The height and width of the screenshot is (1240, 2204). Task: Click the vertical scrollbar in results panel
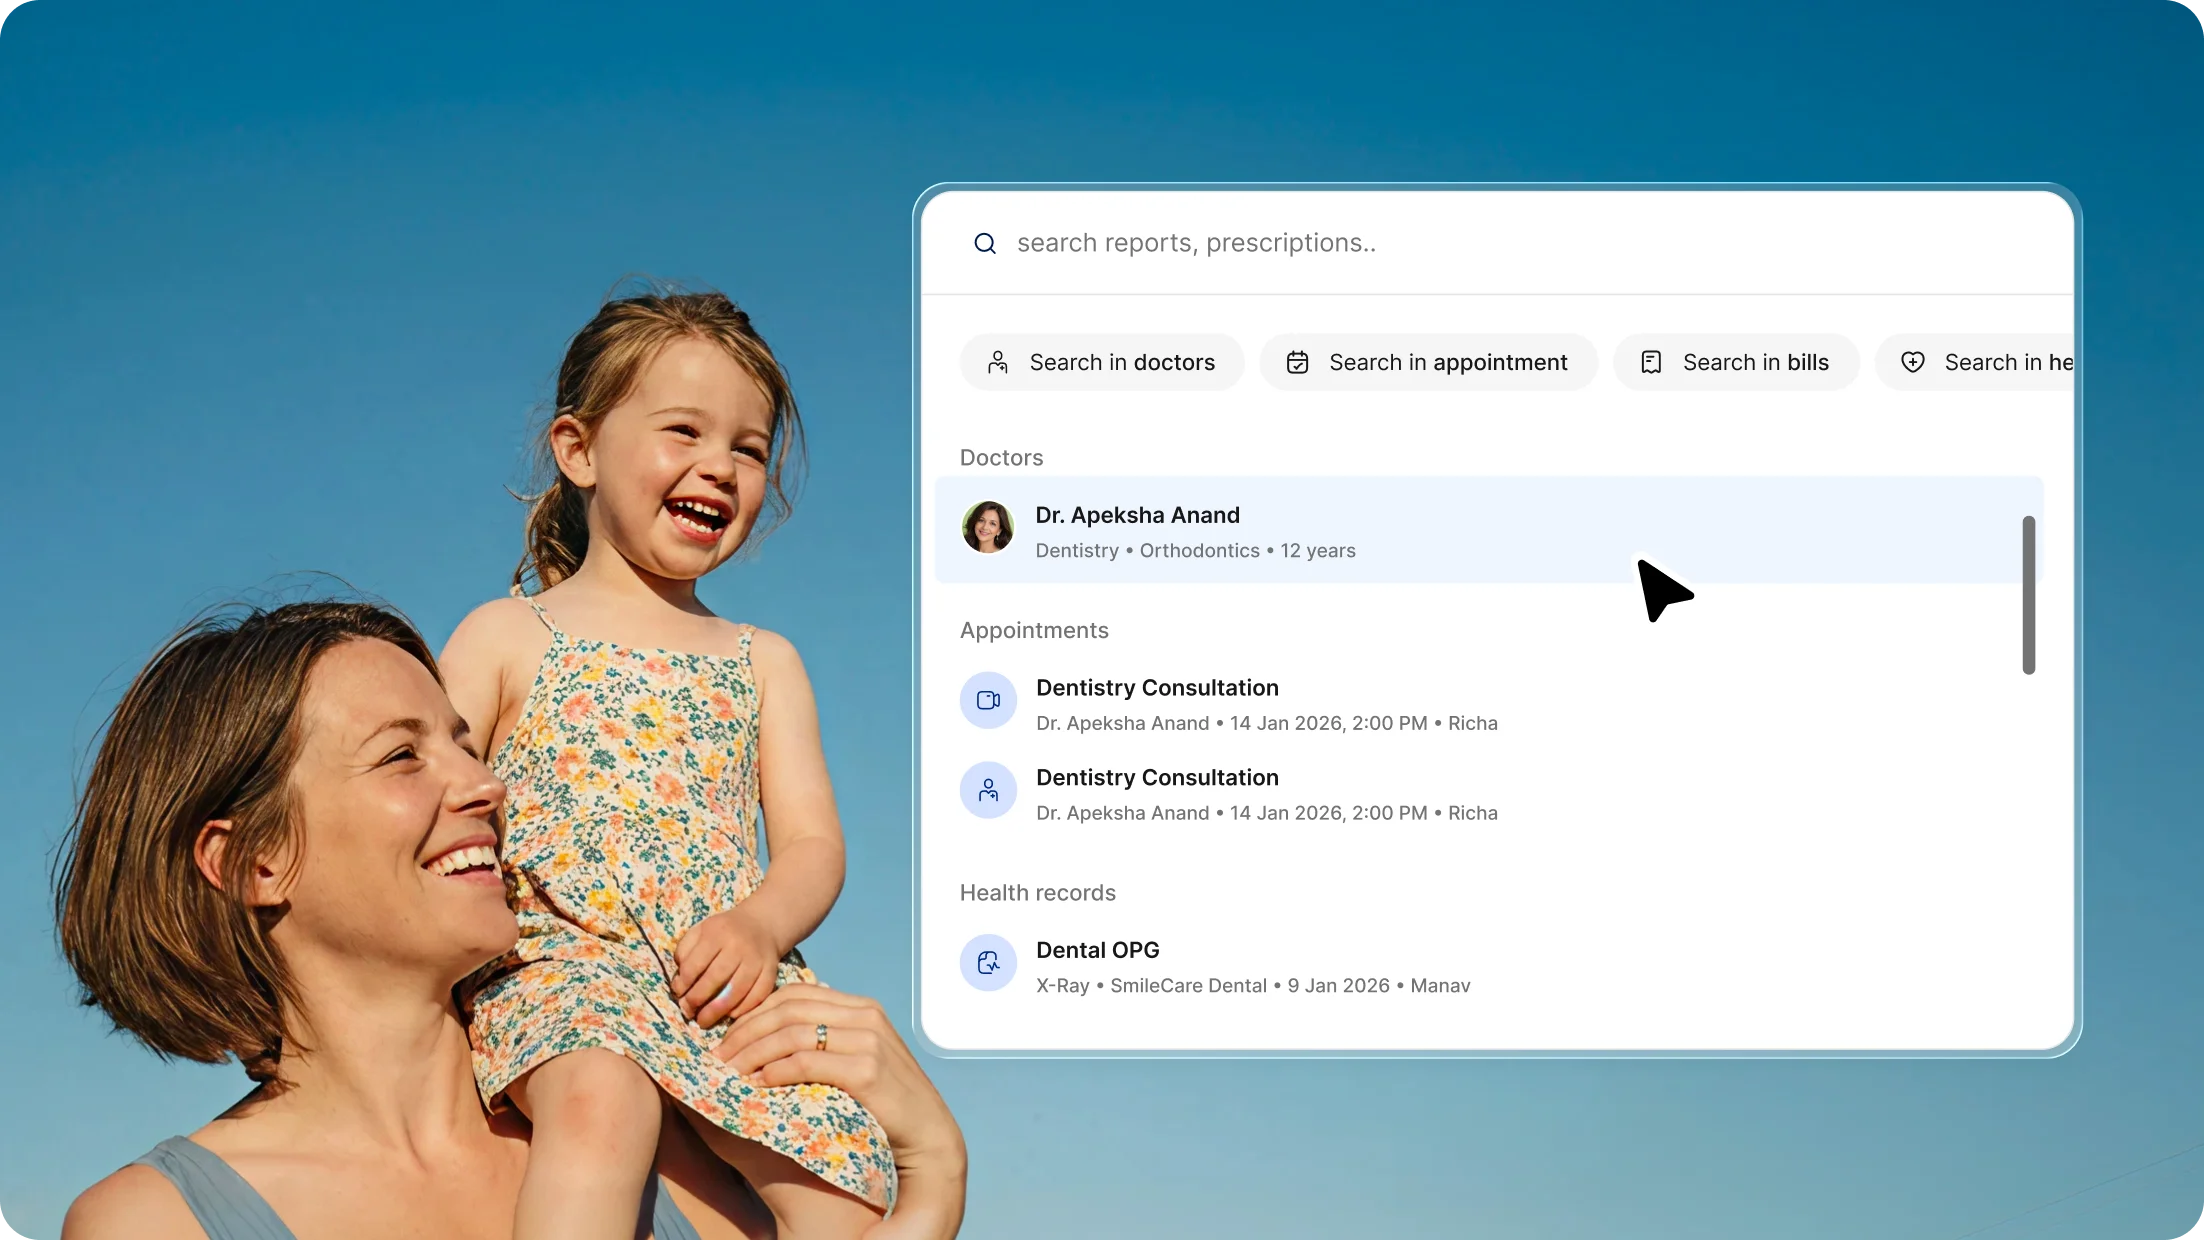tap(2028, 595)
